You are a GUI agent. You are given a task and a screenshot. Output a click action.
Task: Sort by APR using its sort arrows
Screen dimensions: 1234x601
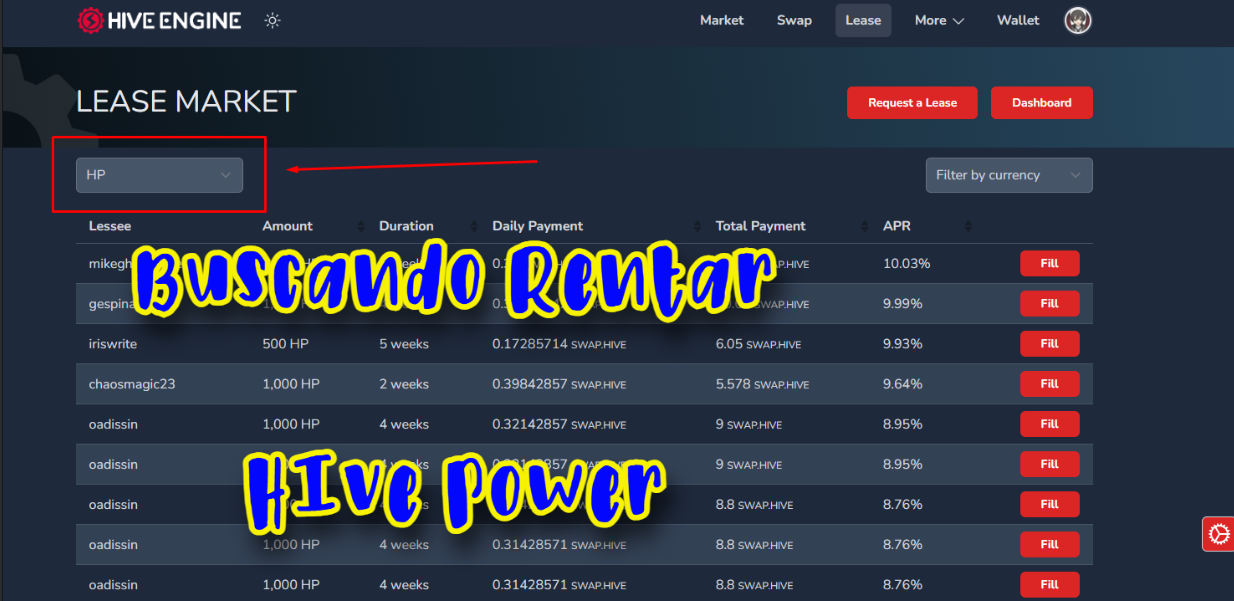coord(968,226)
